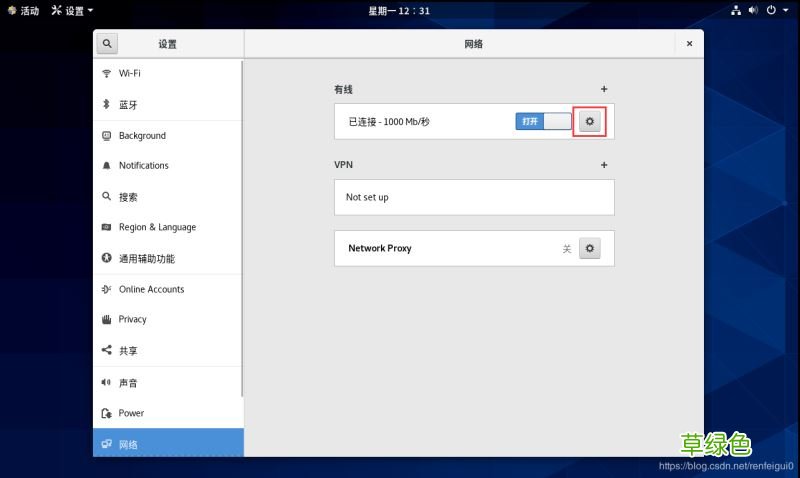Click the accessibility icon beside 通用辅助功能
The height and width of the screenshot is (478, 800).
(x=106, y=258)
